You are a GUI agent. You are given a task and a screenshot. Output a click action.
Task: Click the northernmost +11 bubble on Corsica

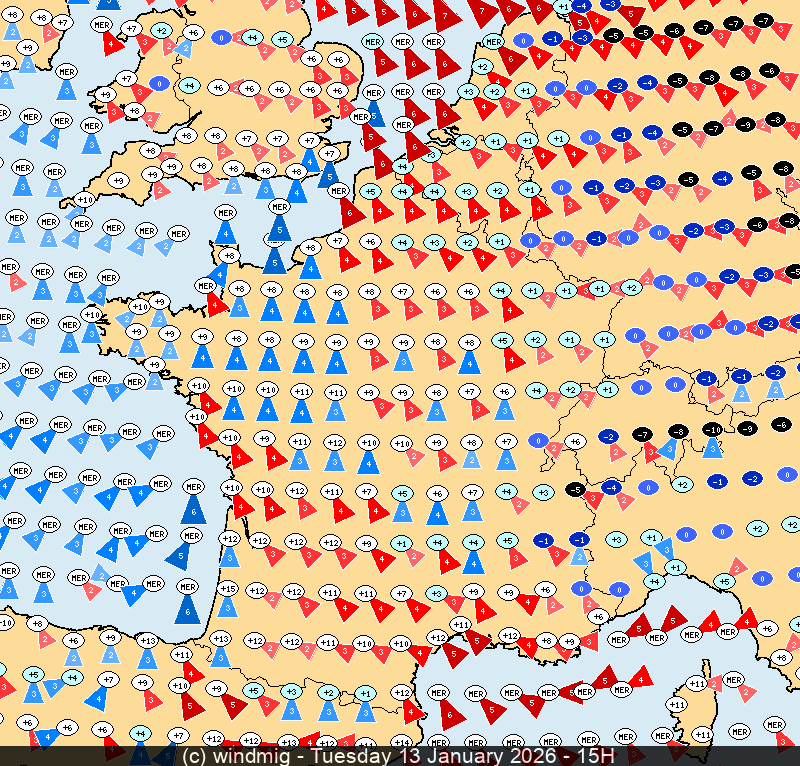tap(698, 684)
